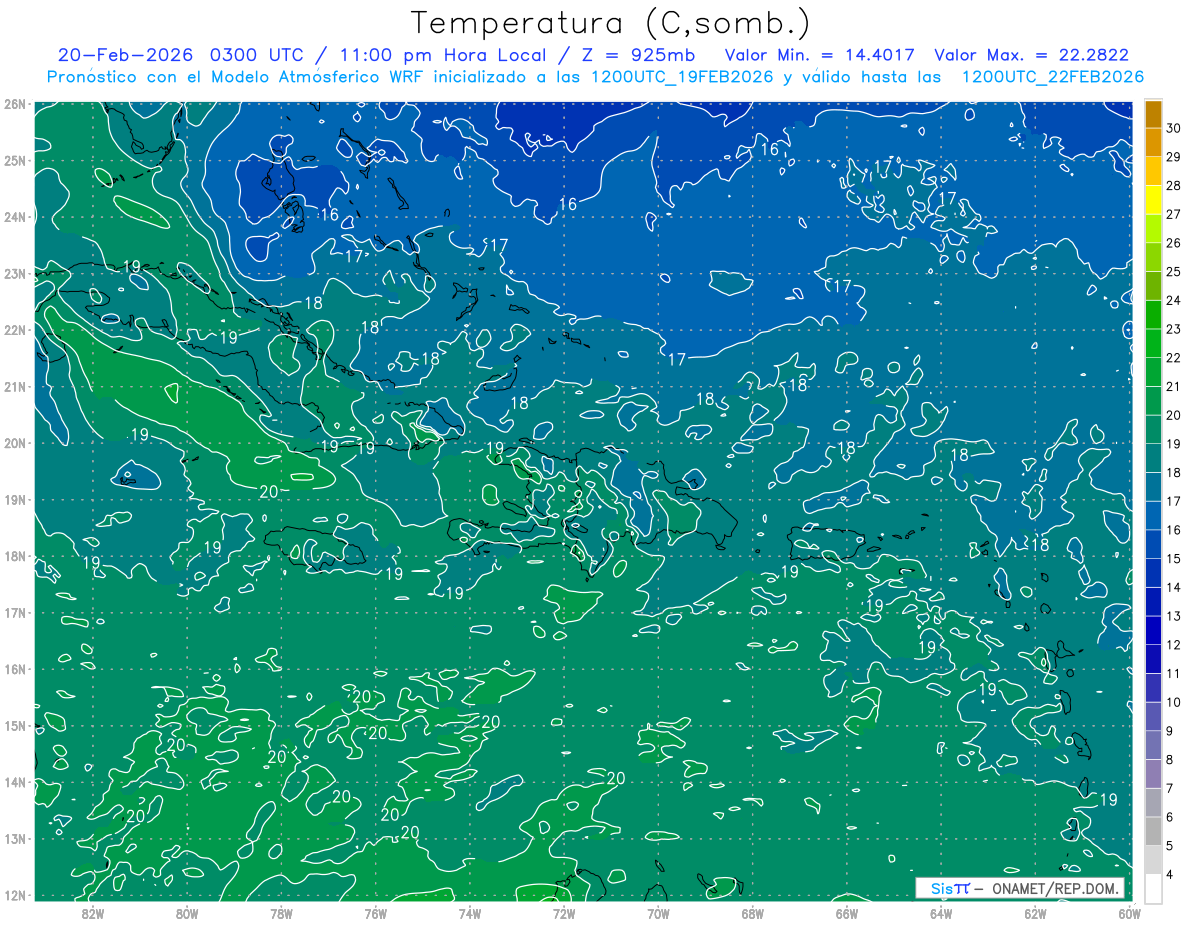Pick the color bar swatch labeled 7
1200x927 pixels.
(x=1154, y=773)
